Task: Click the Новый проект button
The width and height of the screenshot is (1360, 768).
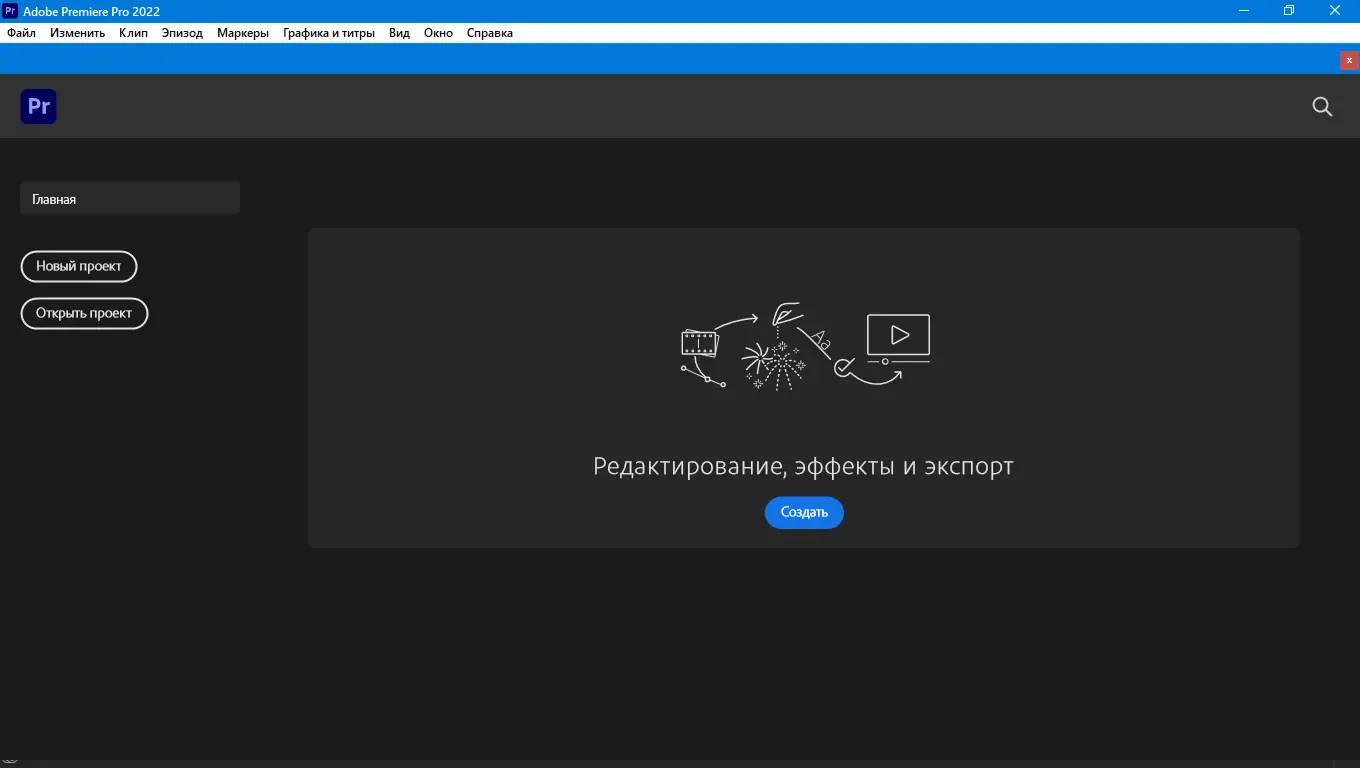Action: click(79, 266)
